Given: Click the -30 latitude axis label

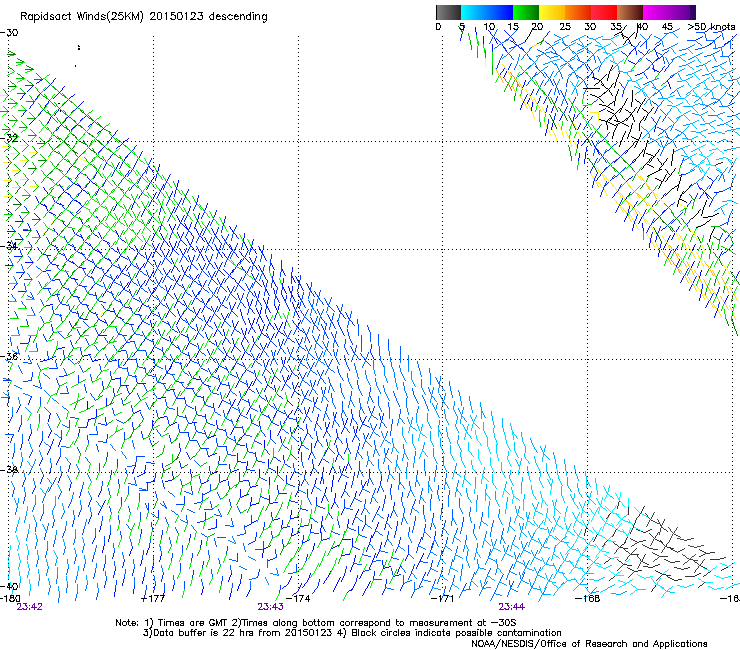Looking at the screenshot, I should [x=9, y=33].
